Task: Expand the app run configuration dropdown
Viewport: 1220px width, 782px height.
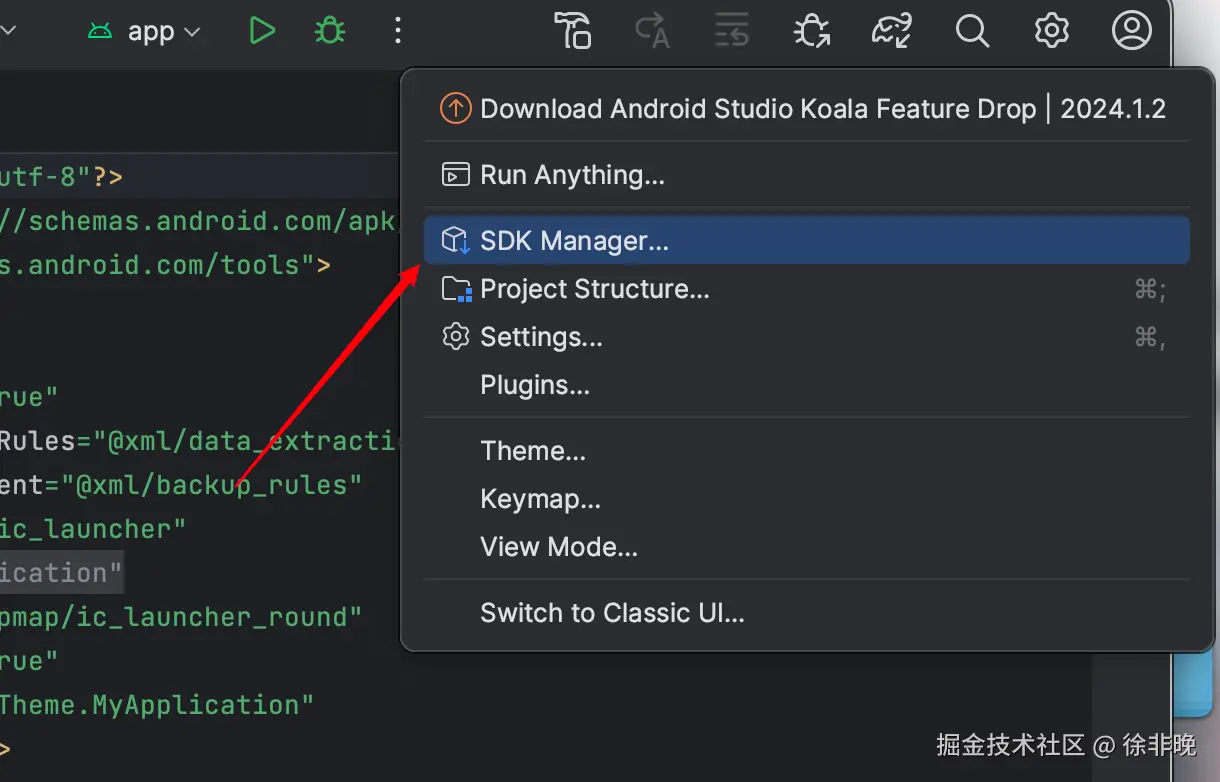Action: [150, 32]
